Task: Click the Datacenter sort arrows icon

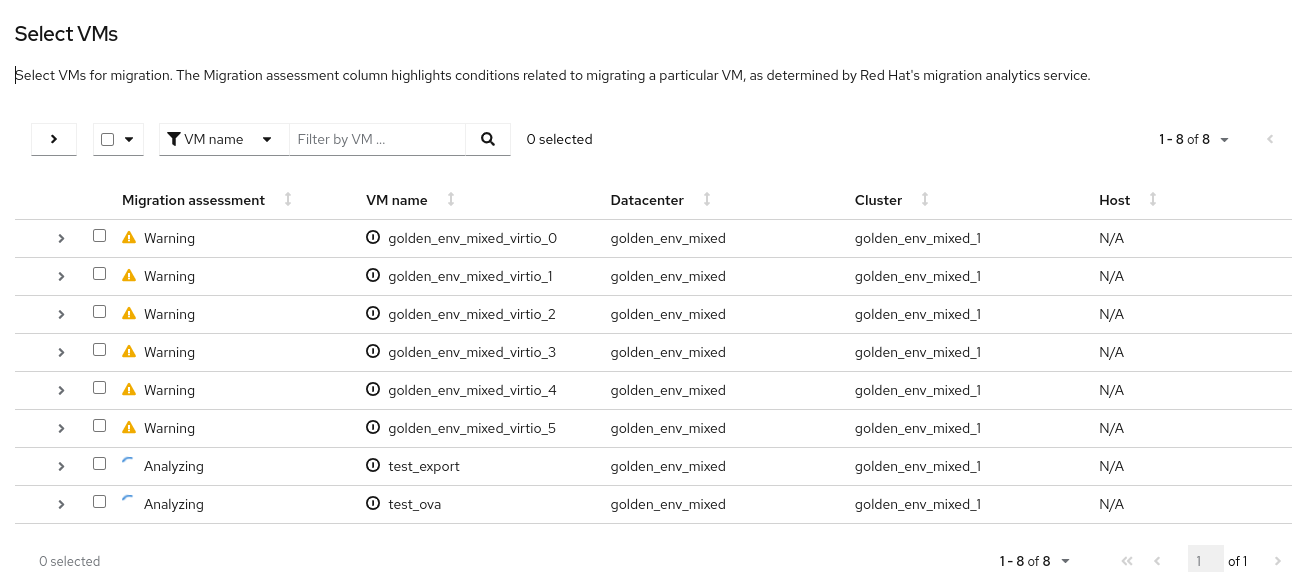Action: coord(707,200)
